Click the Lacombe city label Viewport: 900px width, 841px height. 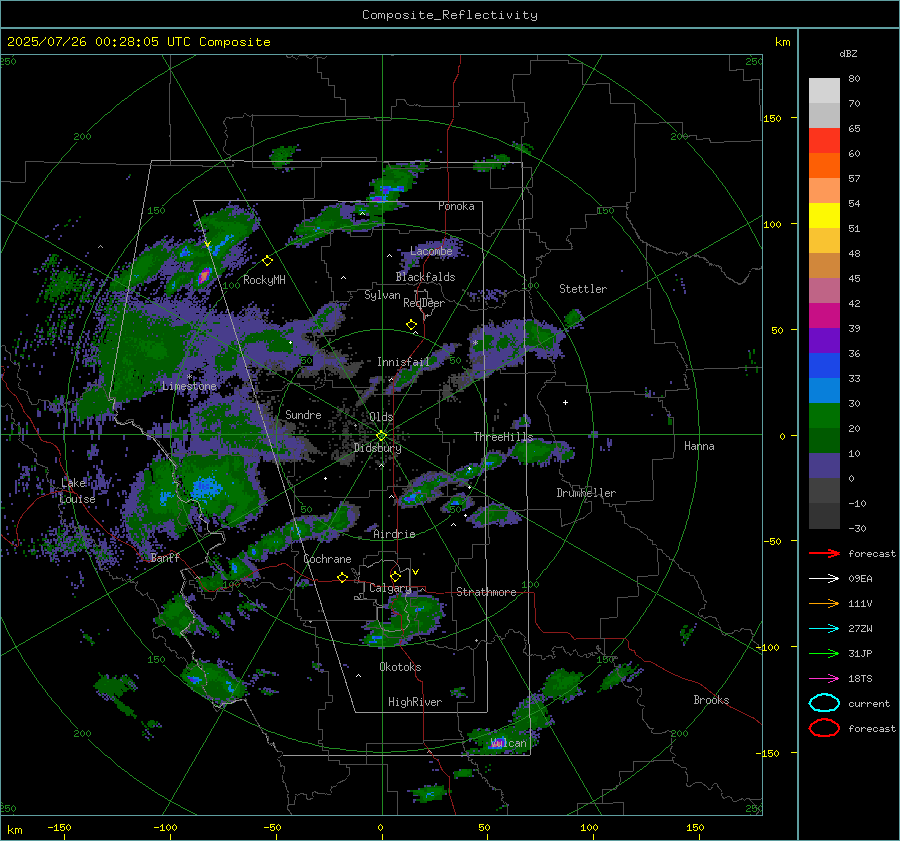[x=431, y=251]
